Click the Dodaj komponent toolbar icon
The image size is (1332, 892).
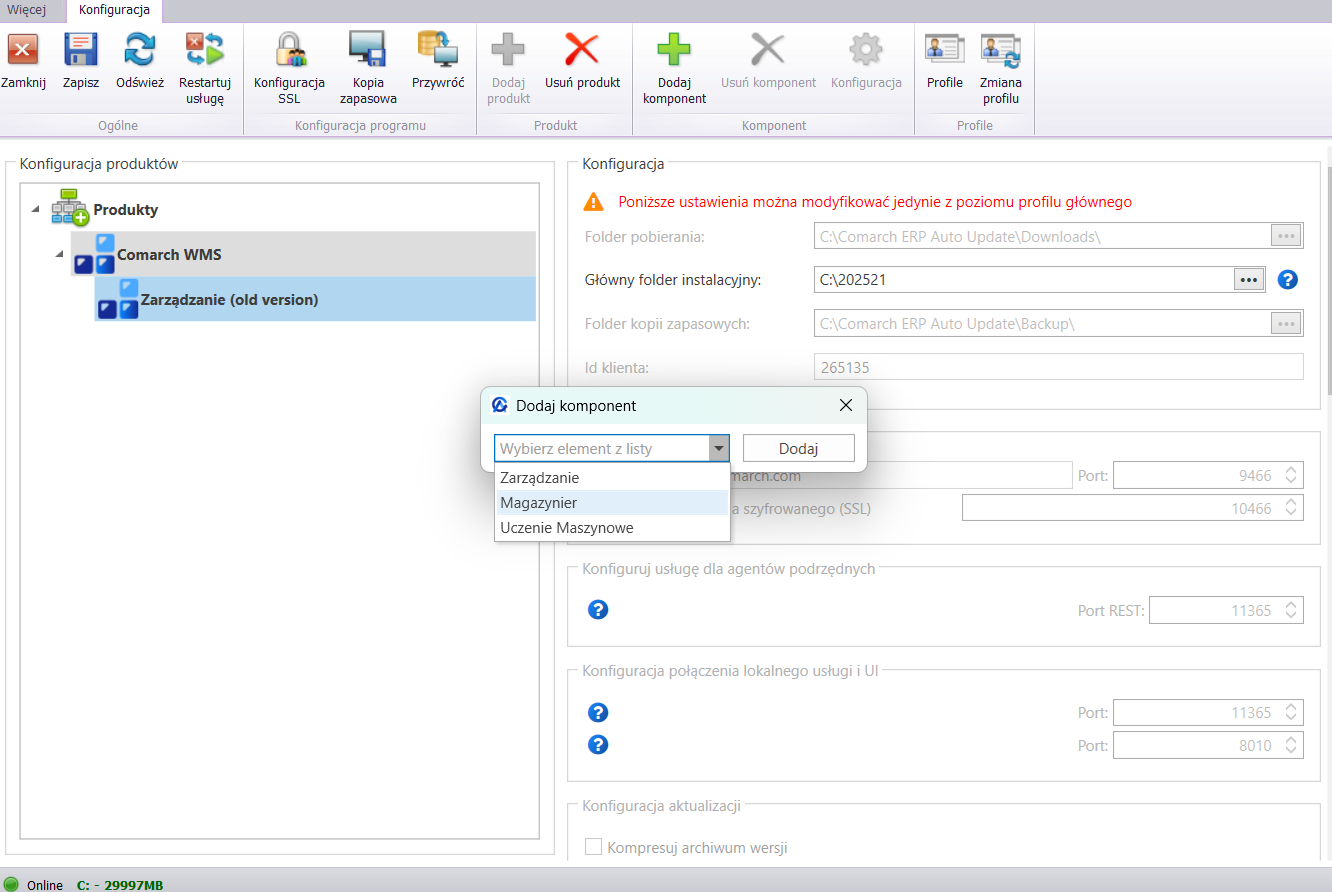(x=674, y=50)
